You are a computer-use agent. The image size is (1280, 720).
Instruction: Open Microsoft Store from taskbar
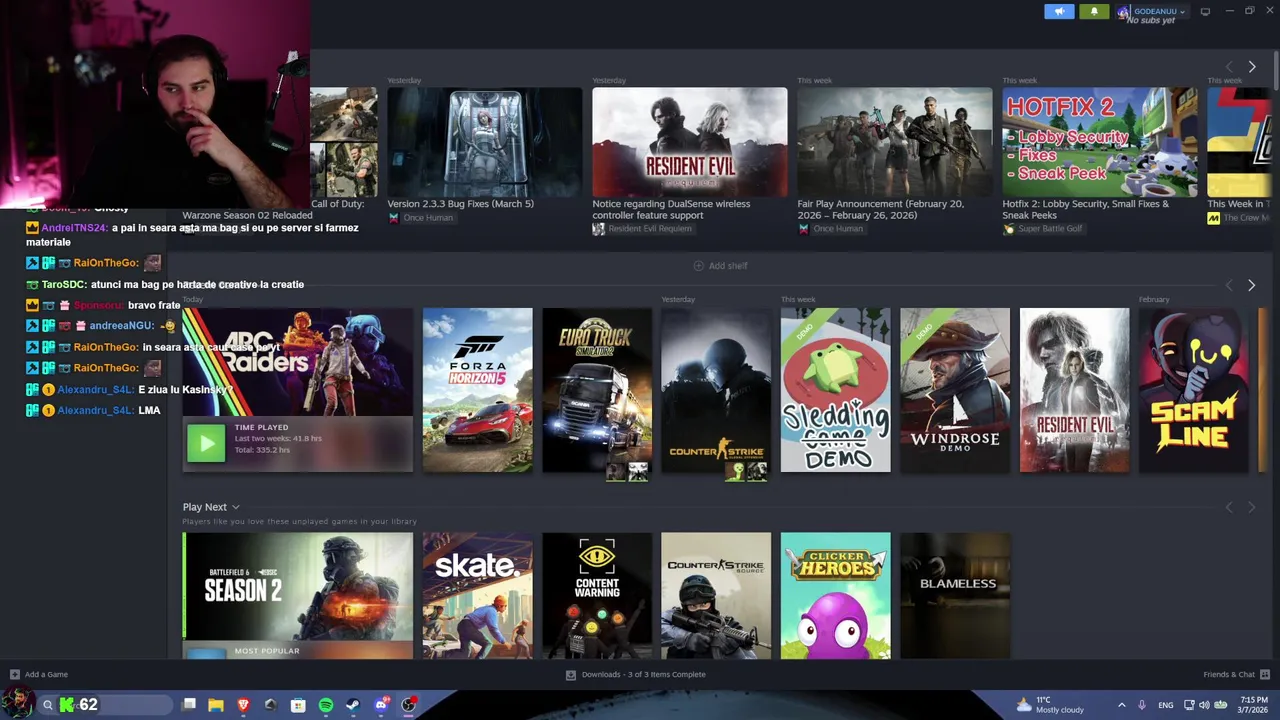click(298, 705)
